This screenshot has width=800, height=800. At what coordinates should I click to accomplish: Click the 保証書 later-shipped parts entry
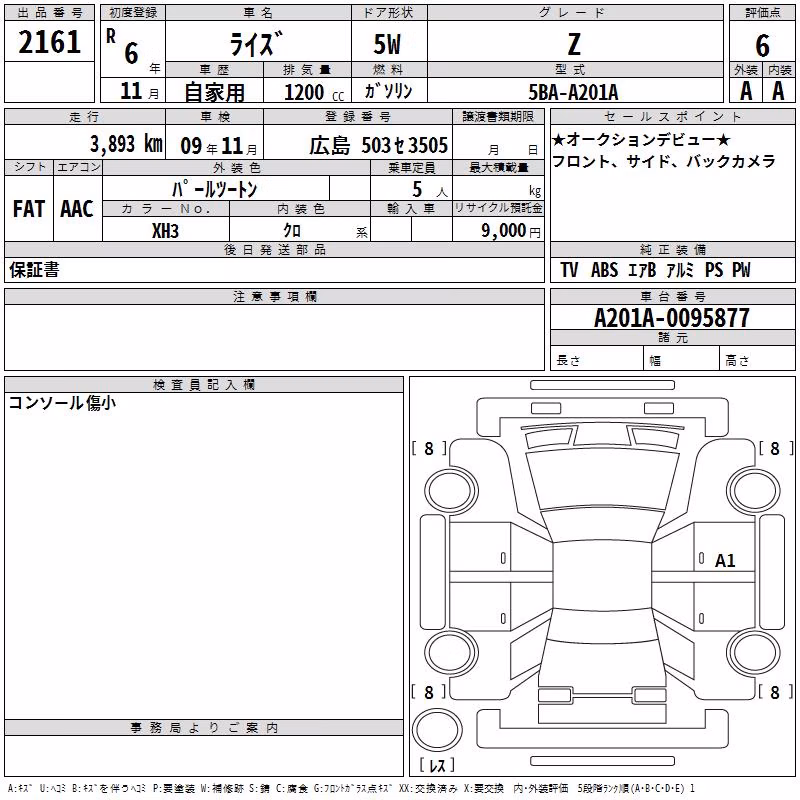34,269
